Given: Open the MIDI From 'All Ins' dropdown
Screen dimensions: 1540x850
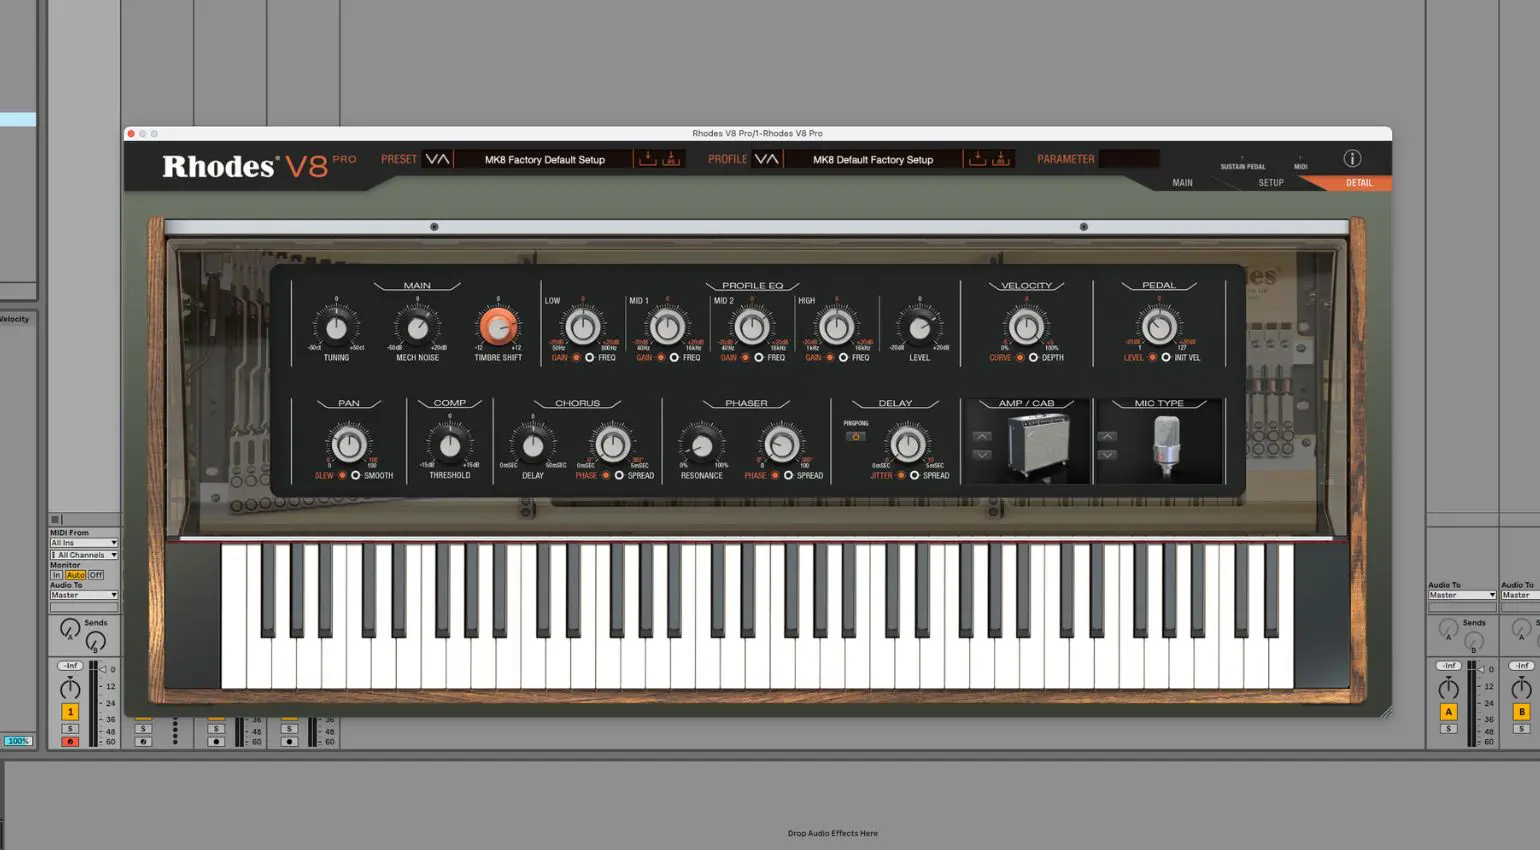Looking at the screenshot, I should point(82,542).
